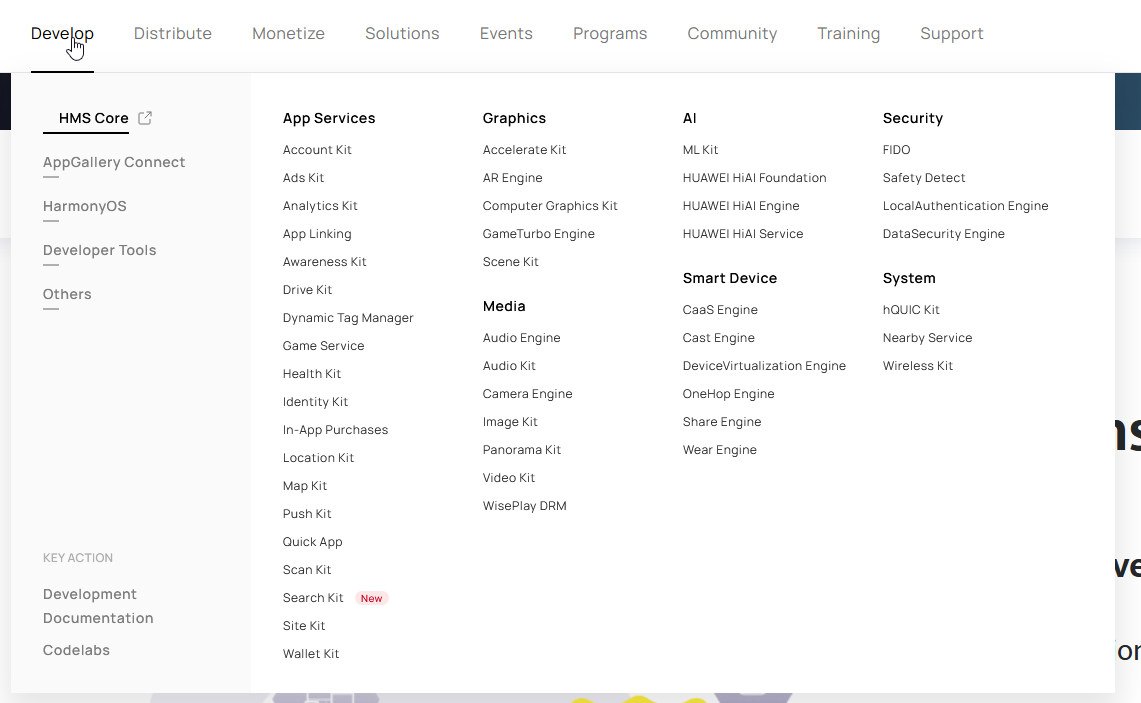This screenshot has width=1141, height=703.
Task: Select the HMS Core sidebar tab
Action: (x=93, y=118)
